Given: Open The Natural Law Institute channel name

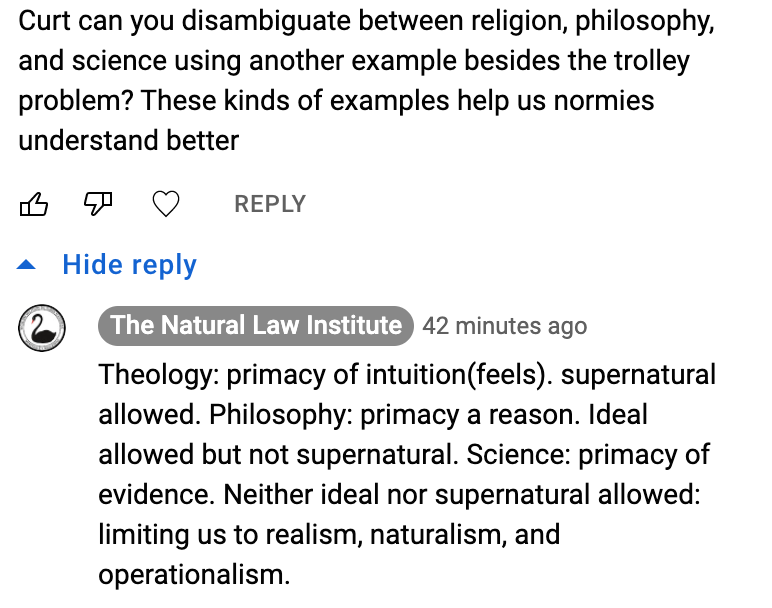Looking at the screenshot, I should point(256,326).
